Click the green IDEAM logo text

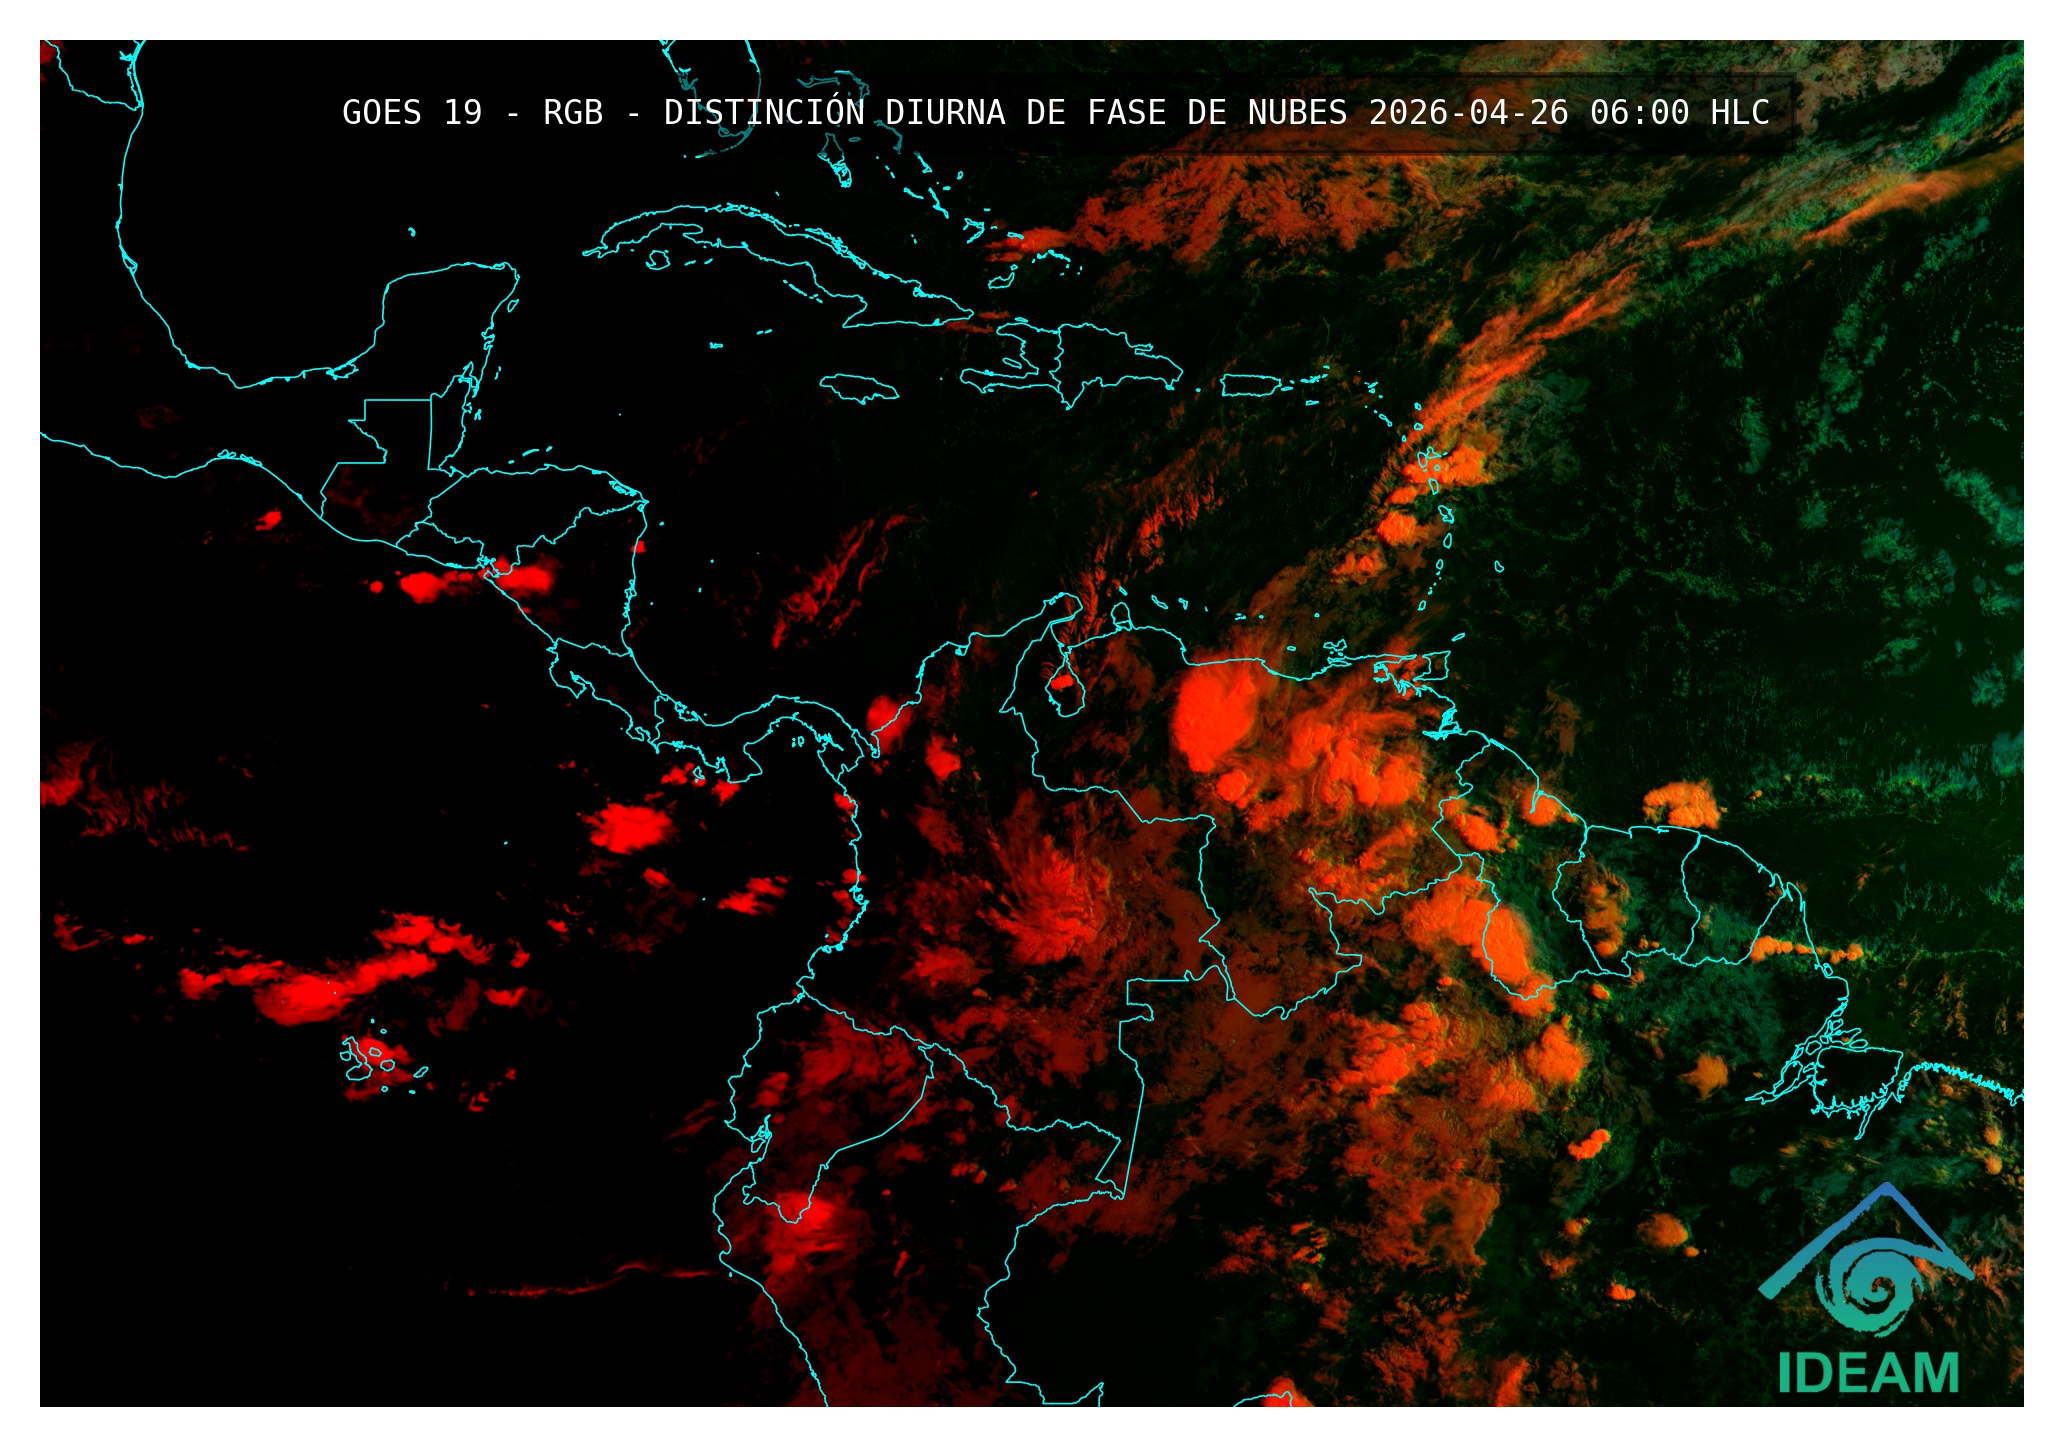pos(1867,1373)
